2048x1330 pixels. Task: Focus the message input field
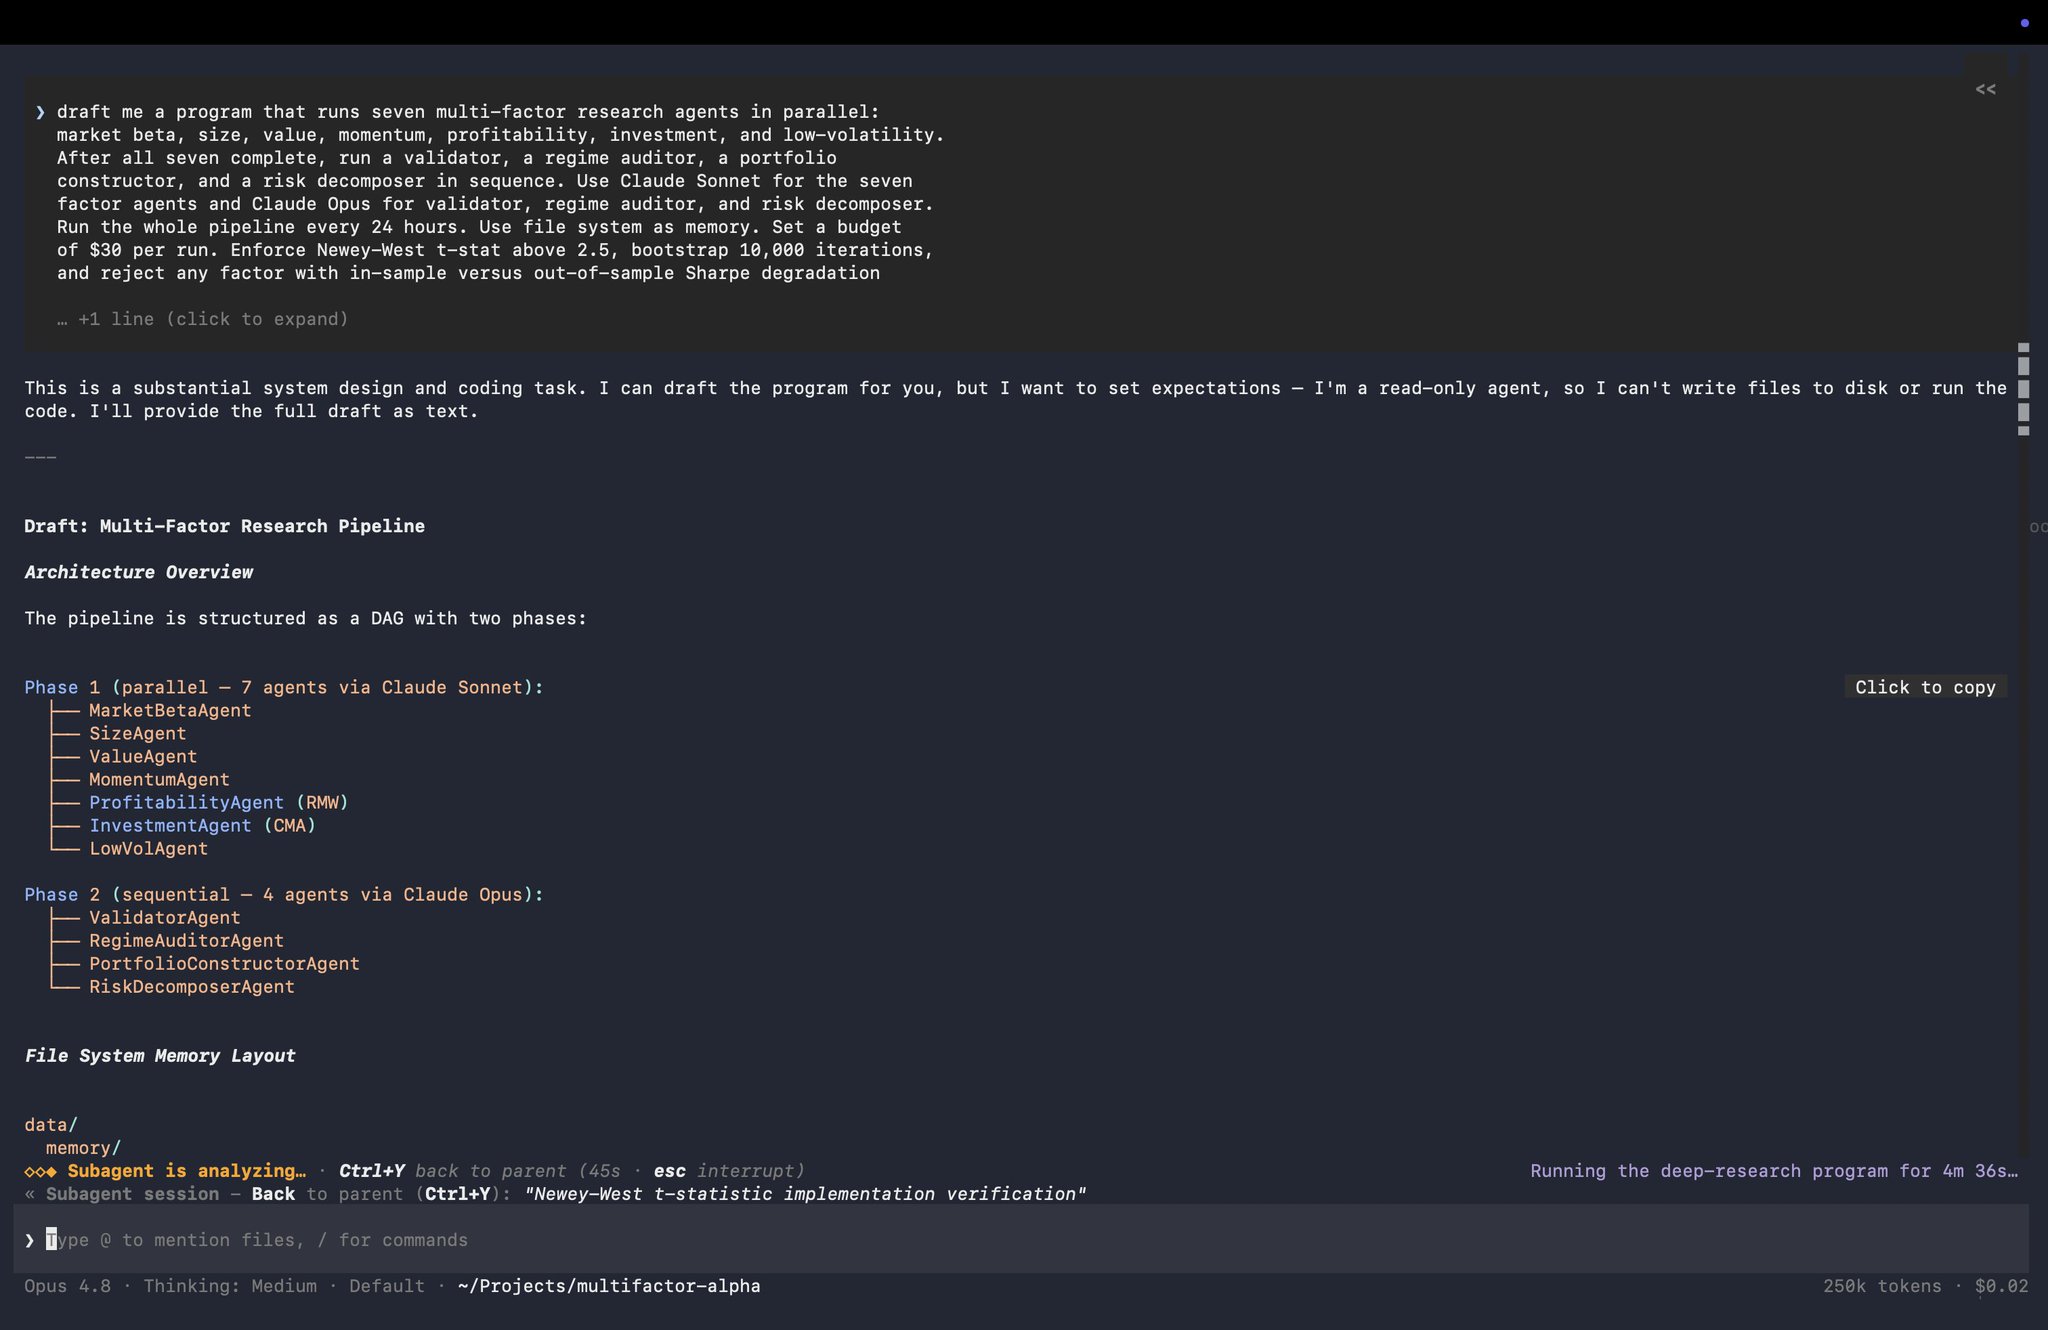(x=1020, y=1240)
